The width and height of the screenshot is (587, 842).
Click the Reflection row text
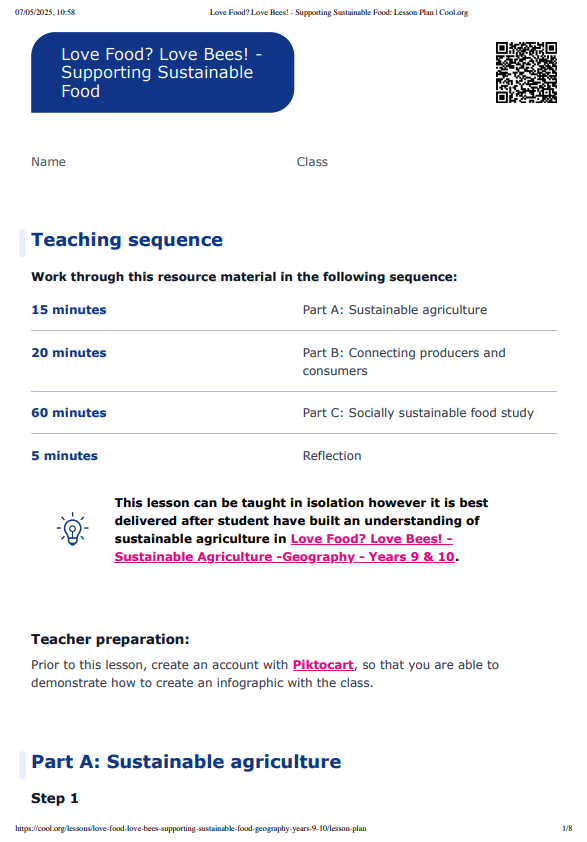[x=332, y=456]
